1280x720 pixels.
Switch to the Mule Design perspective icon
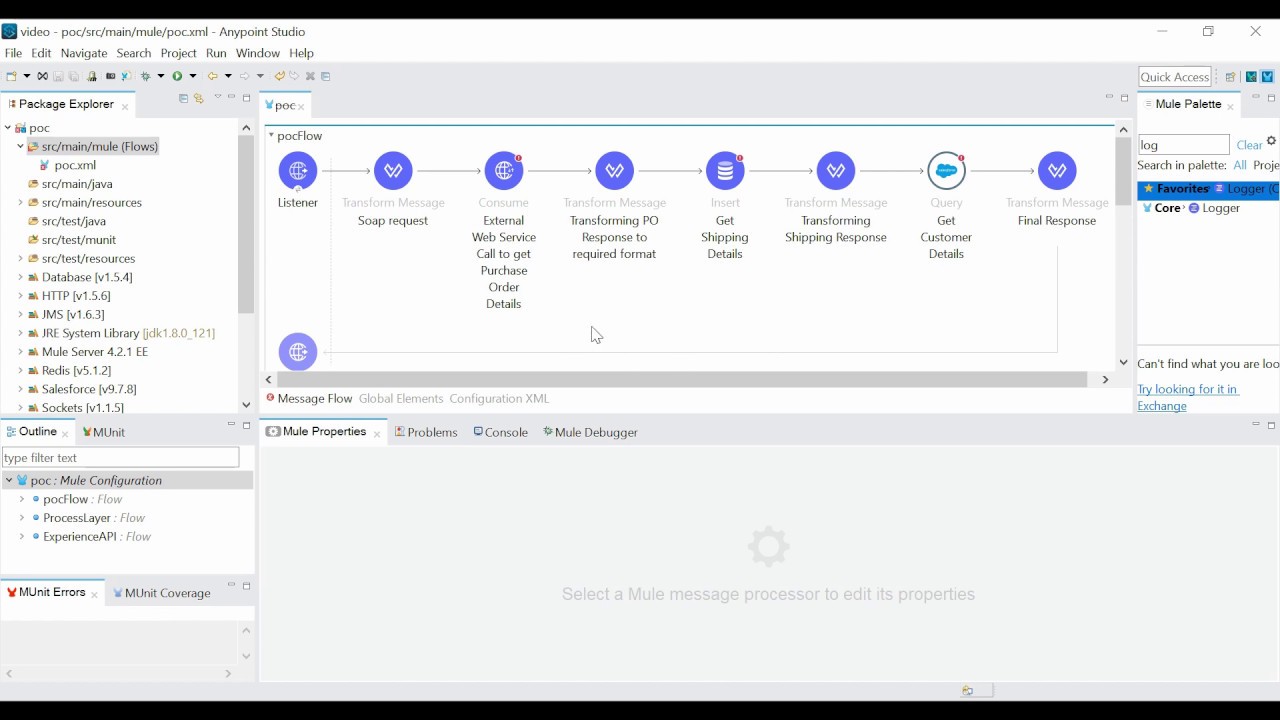1269,77
